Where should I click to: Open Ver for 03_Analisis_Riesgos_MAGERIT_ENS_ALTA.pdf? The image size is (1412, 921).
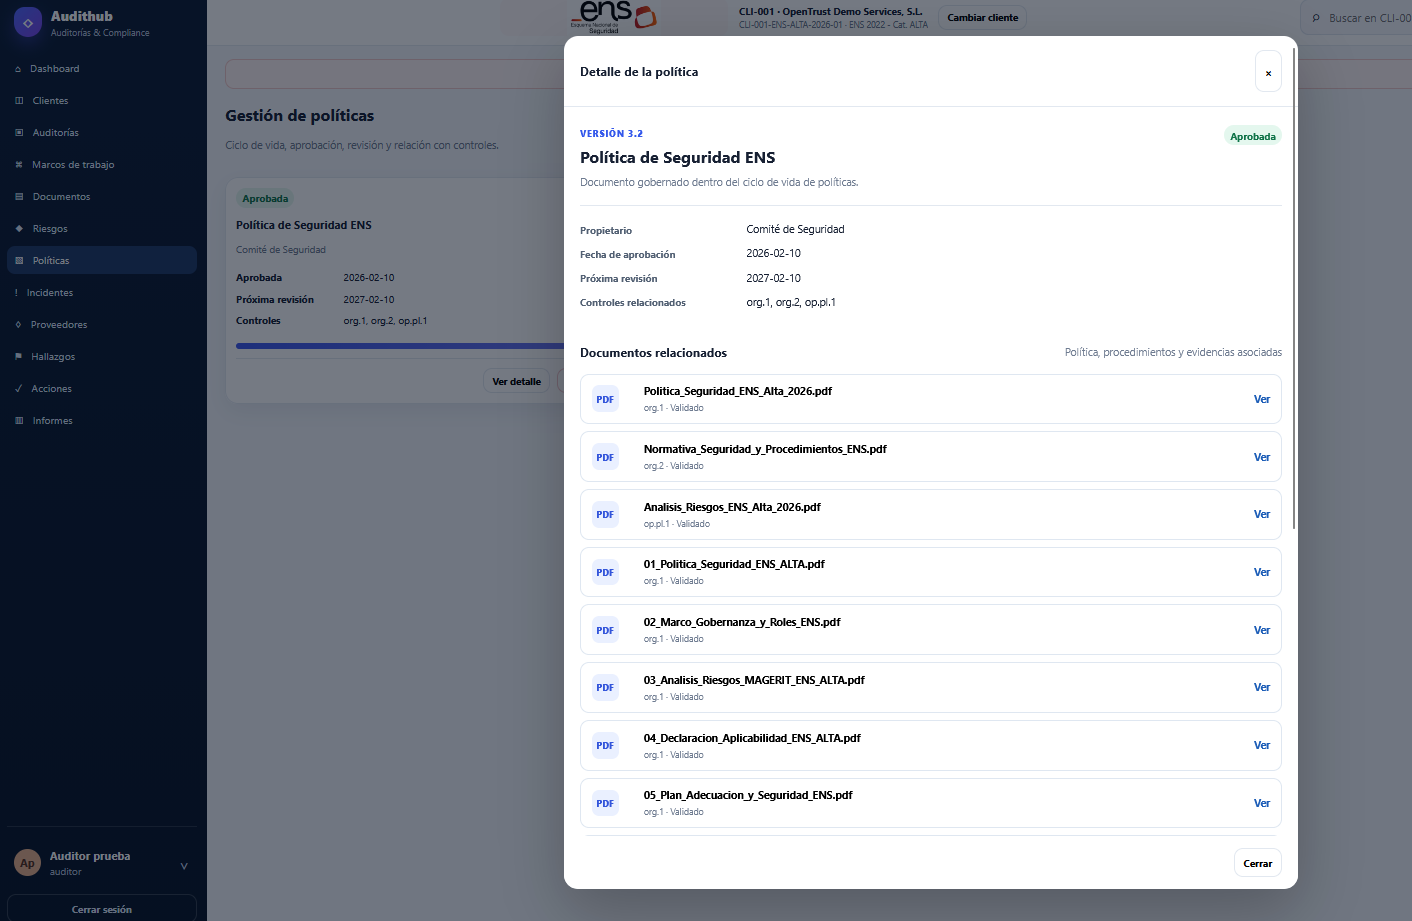(x=1262, y=687)
